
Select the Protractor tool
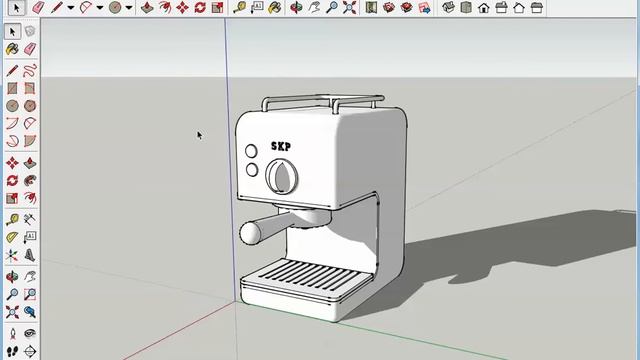click(x=12, y=237)
